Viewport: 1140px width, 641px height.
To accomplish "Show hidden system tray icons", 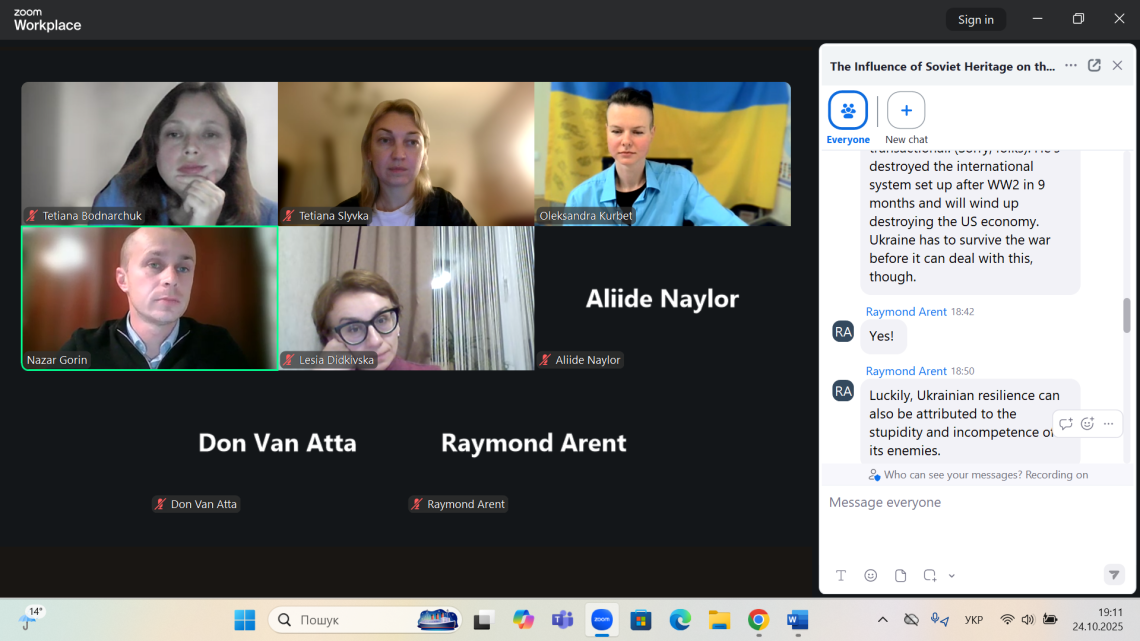I will pyautogui.click(x=881, y=620).
